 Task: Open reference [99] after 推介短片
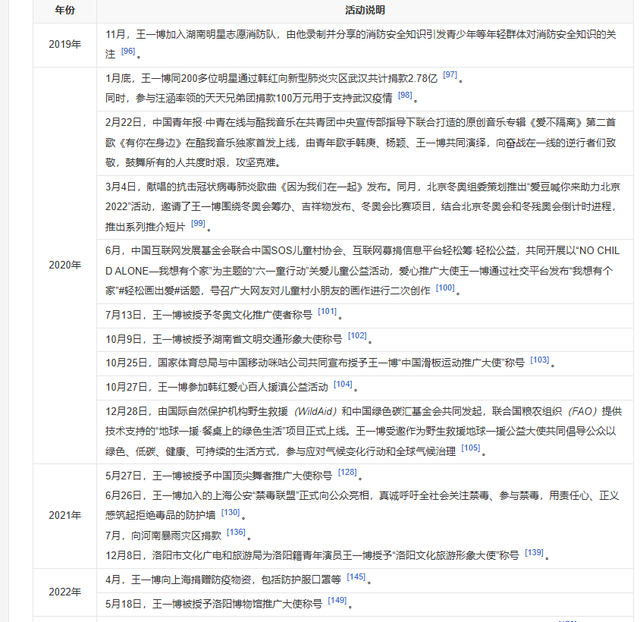(x=198, y=223)
